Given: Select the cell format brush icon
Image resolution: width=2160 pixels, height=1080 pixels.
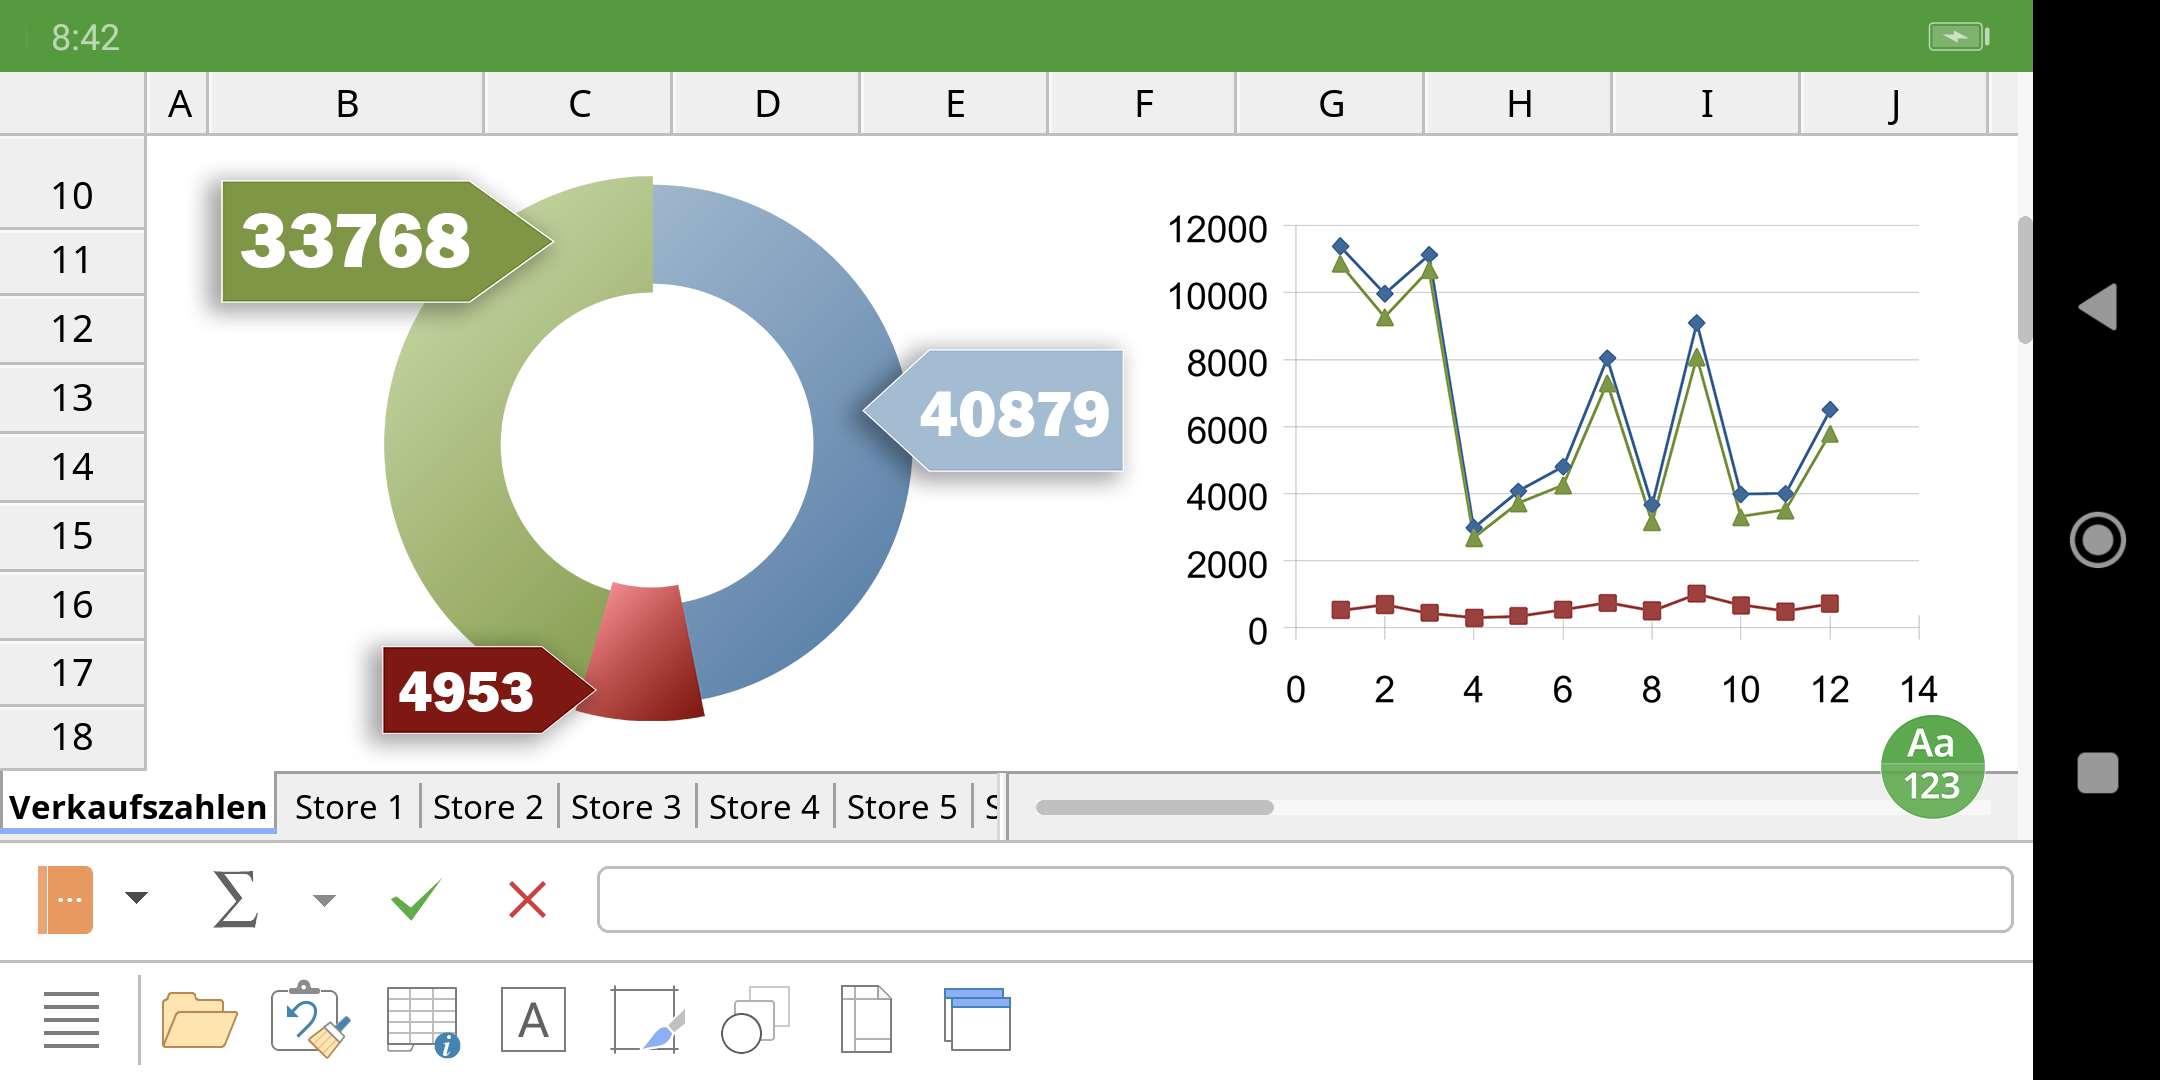Looking at the screenshot, I should tap(647, 1020).
